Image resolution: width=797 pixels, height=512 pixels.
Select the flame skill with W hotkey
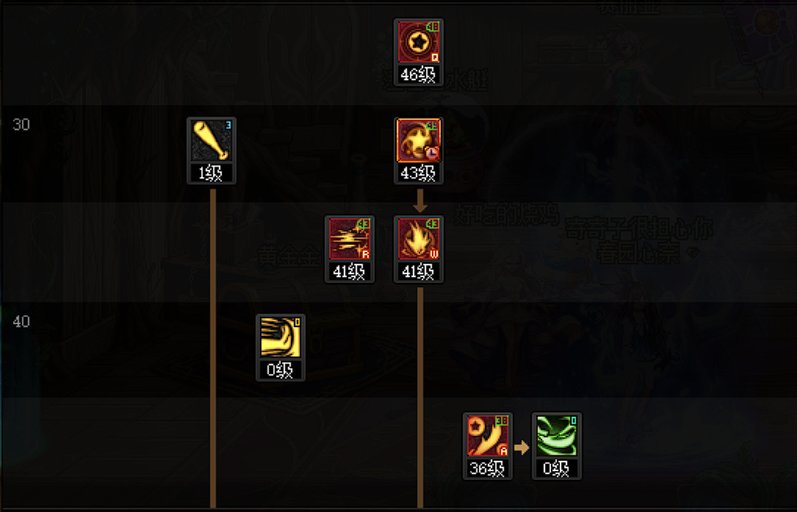[x=418, y=239]
